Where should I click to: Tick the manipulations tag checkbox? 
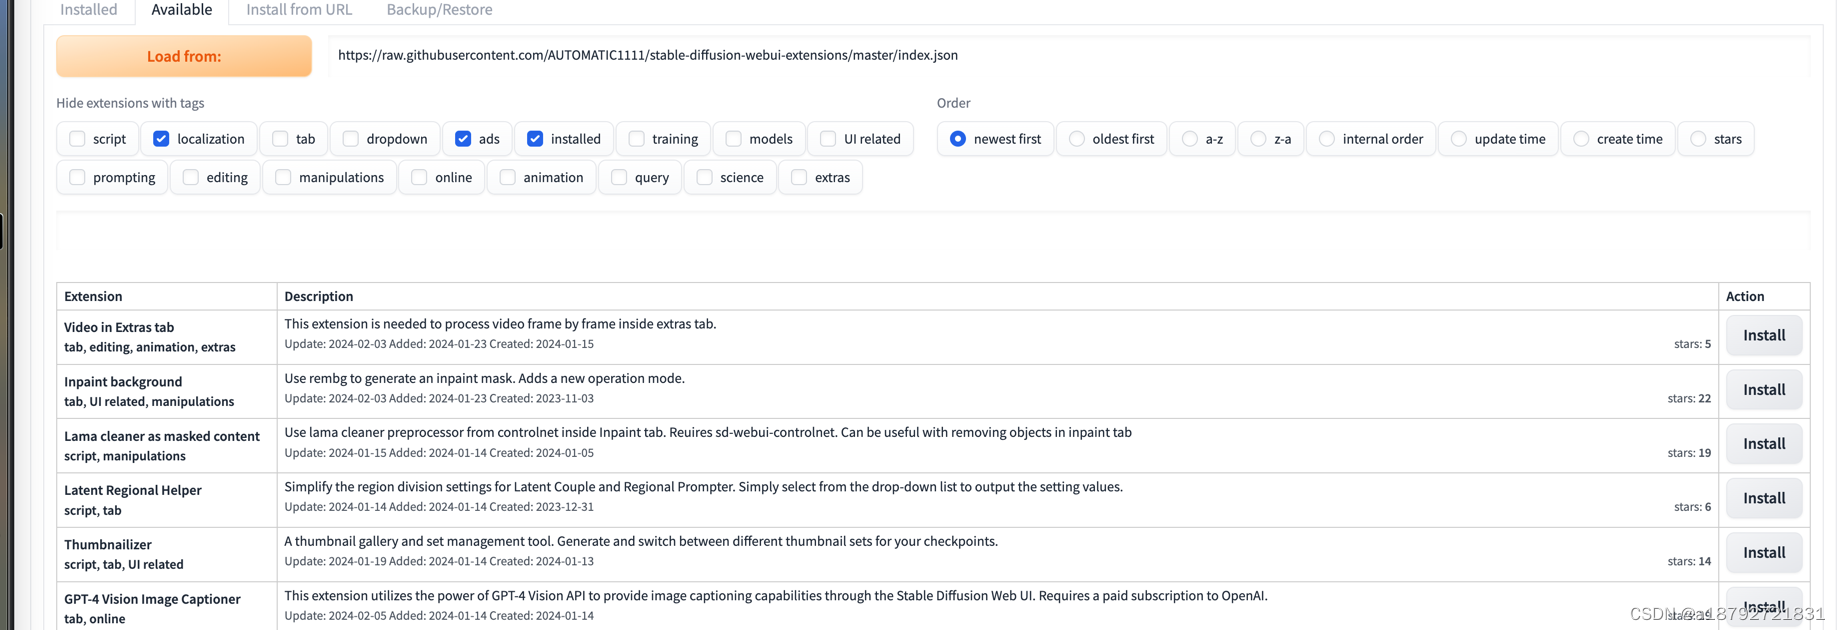283,178
